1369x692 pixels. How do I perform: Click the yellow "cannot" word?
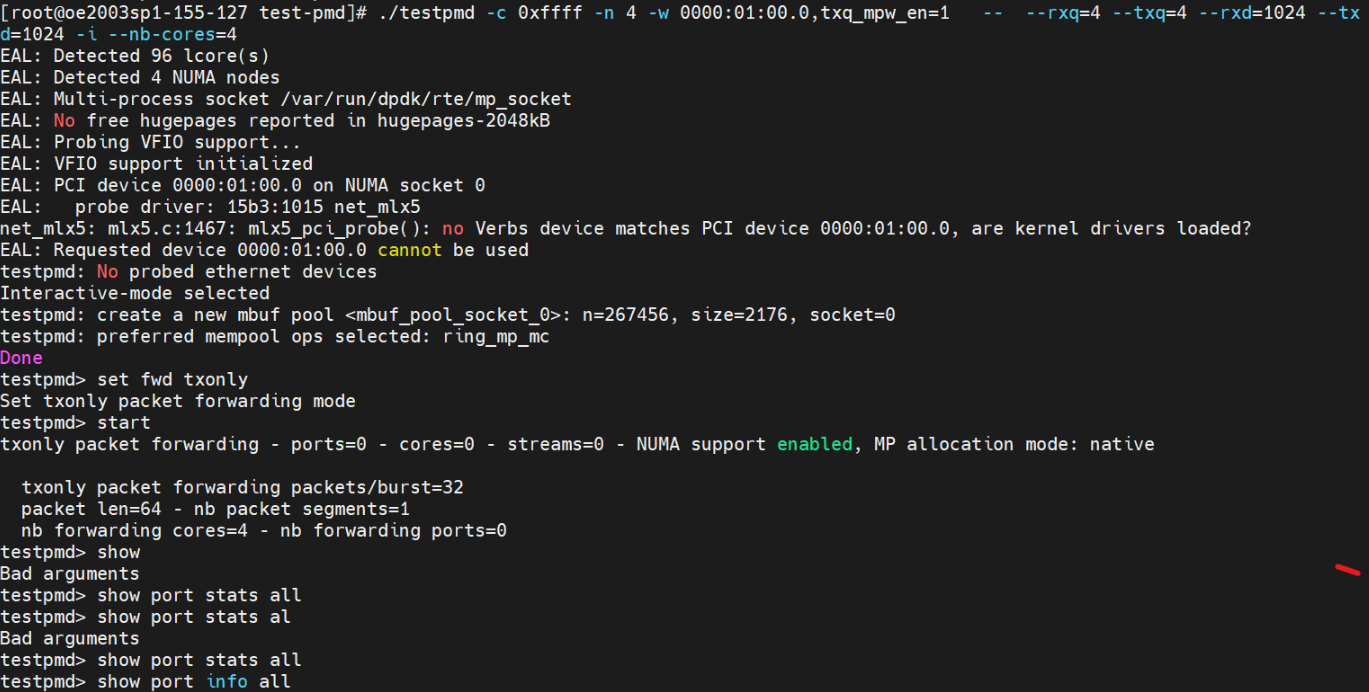click(409, 250)
